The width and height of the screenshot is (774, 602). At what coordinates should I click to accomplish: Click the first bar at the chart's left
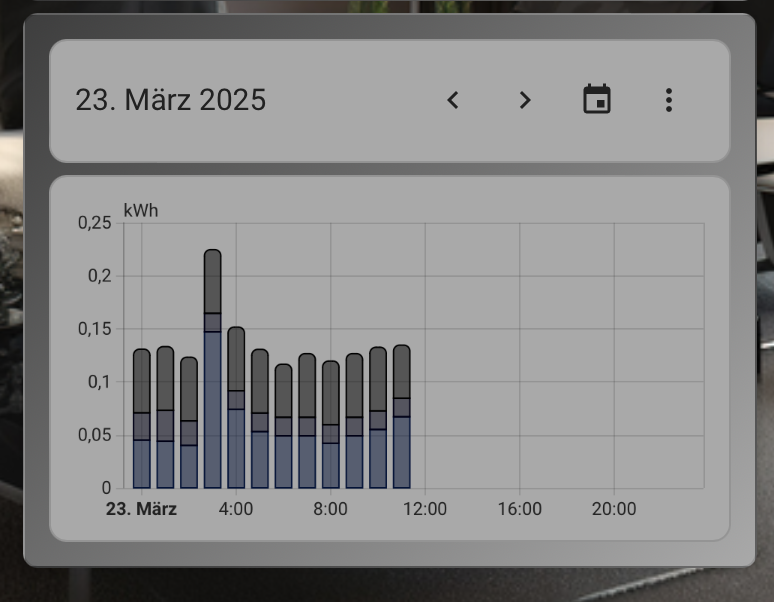click(x=141, y=420)
